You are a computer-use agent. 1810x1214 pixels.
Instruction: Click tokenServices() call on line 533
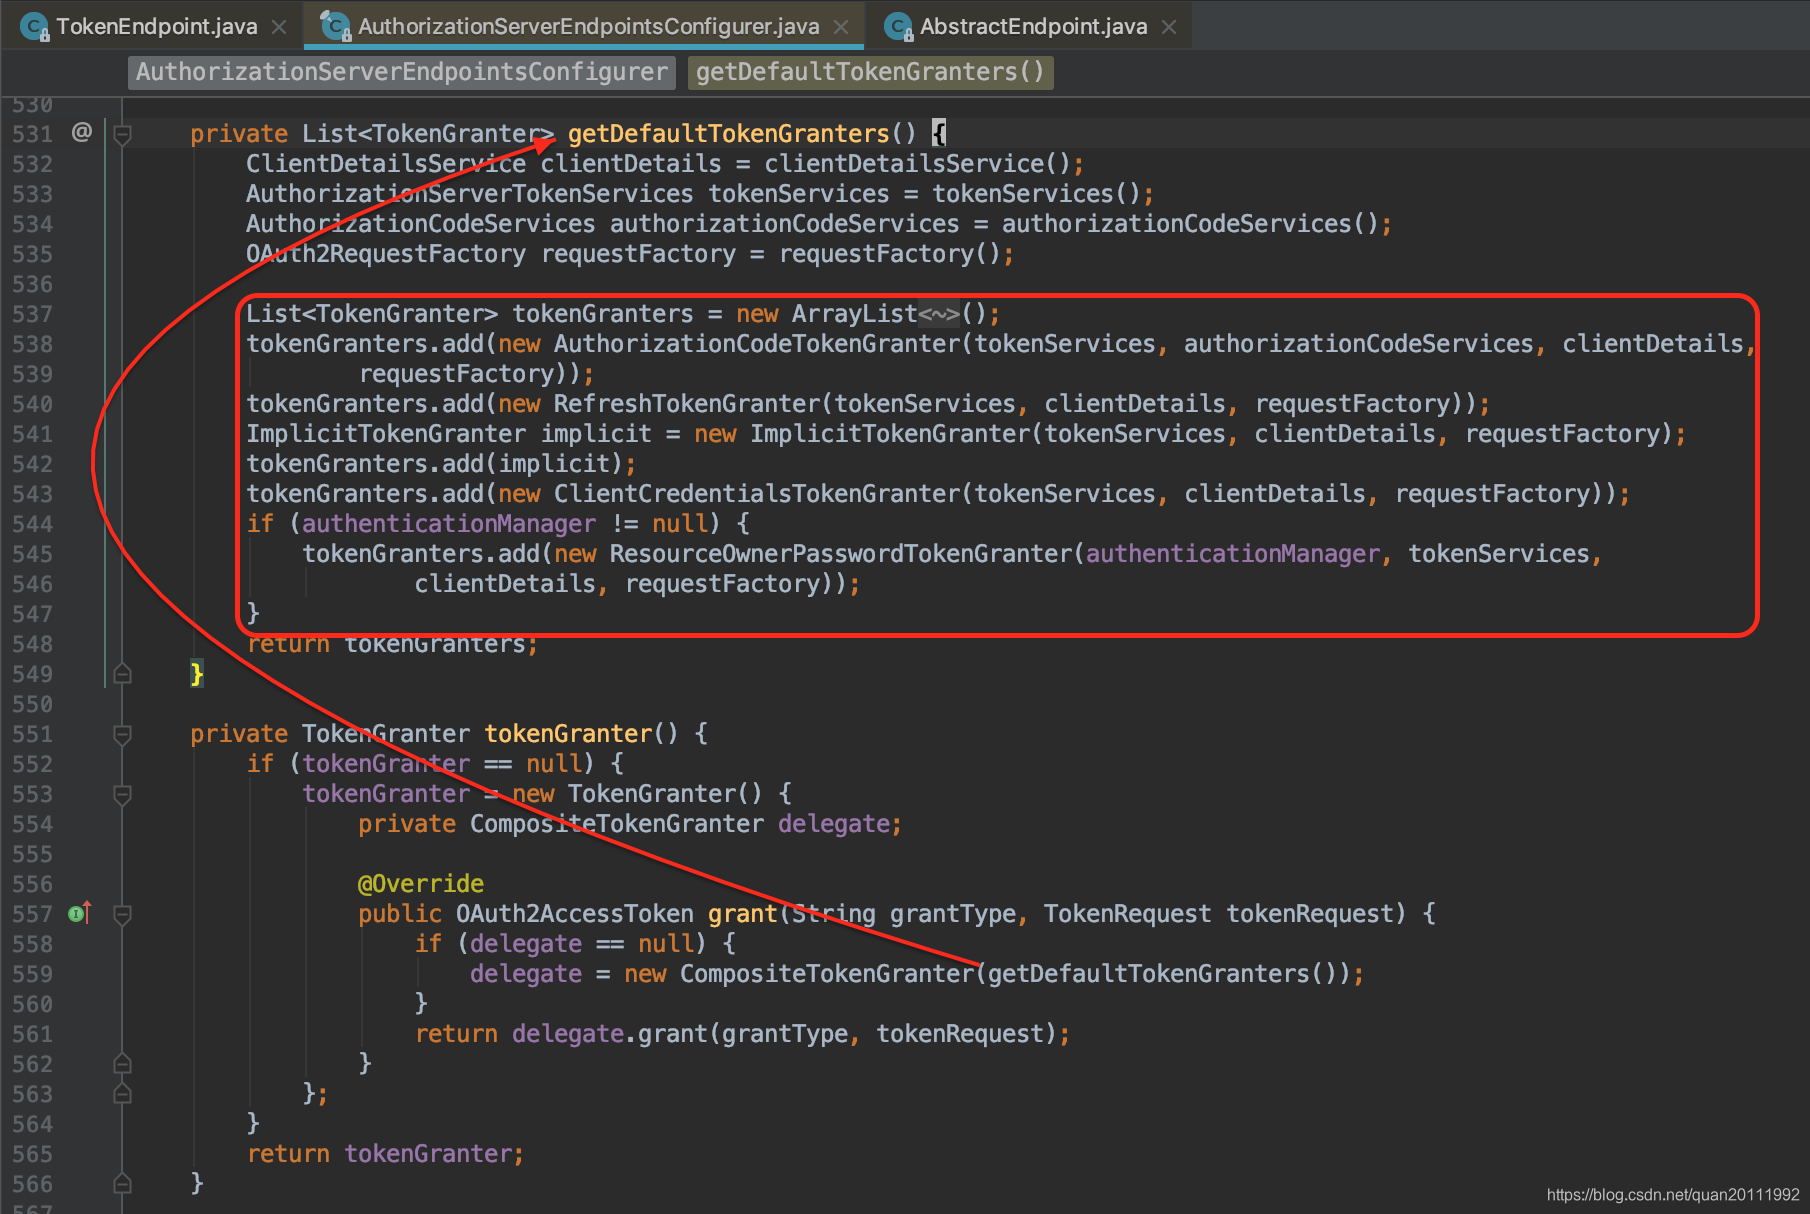click(1036, 194)
